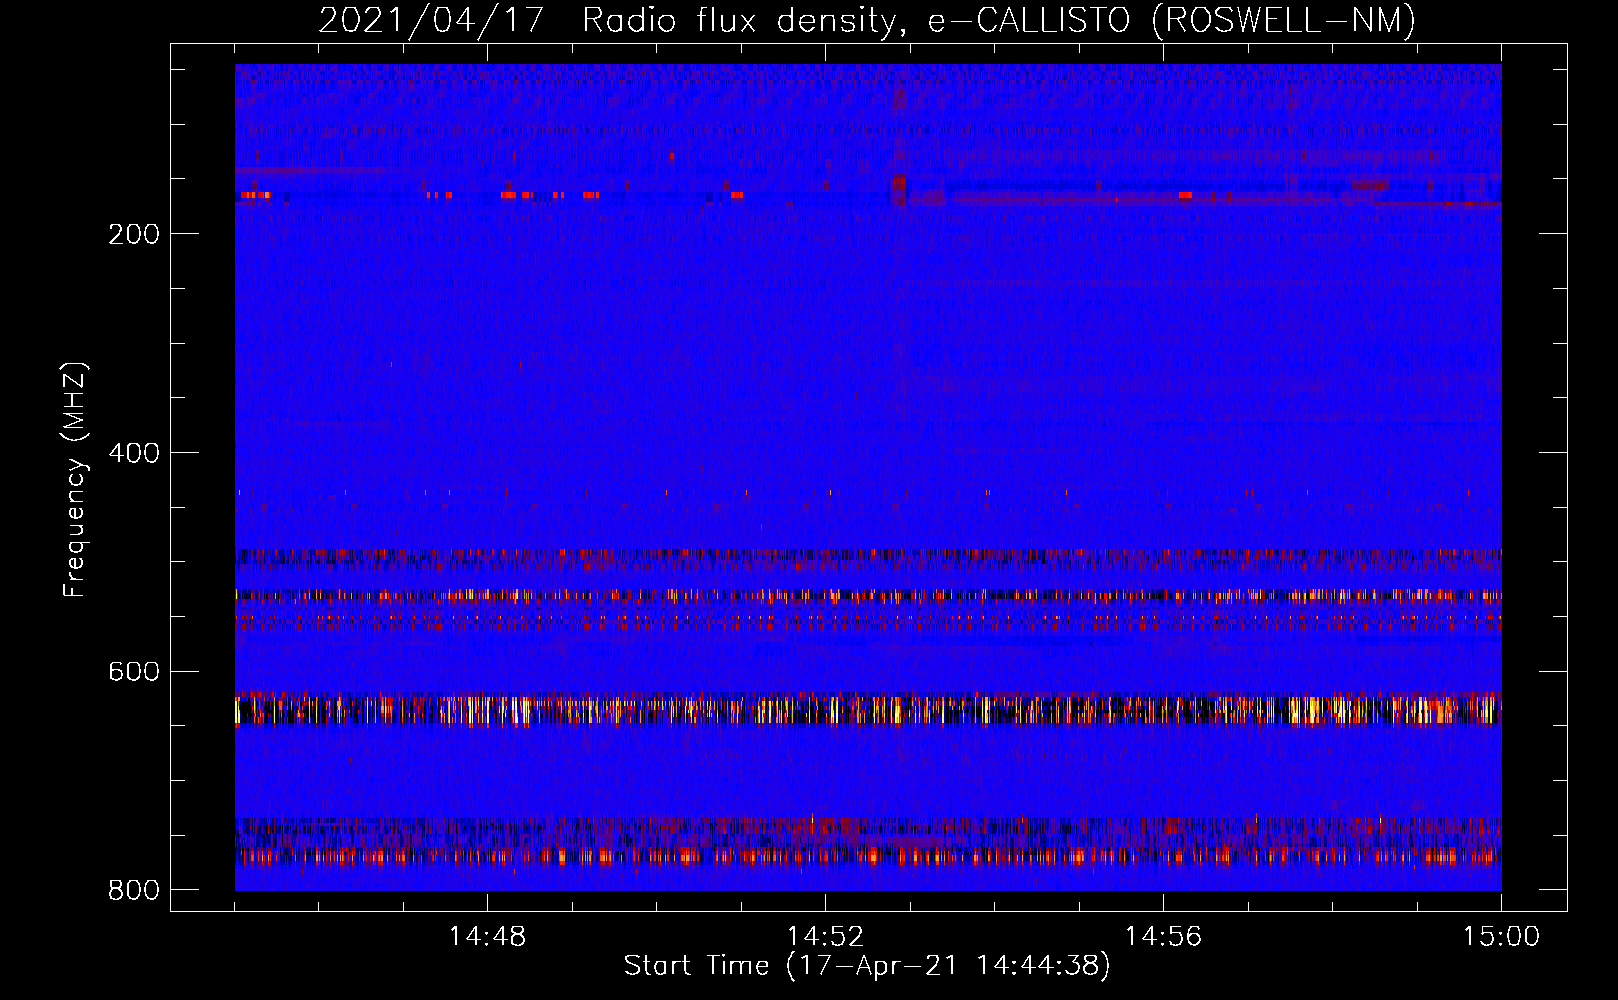
Task: Click the Frequency (MHZ) axis label
Action: click(x=75, y=480)
